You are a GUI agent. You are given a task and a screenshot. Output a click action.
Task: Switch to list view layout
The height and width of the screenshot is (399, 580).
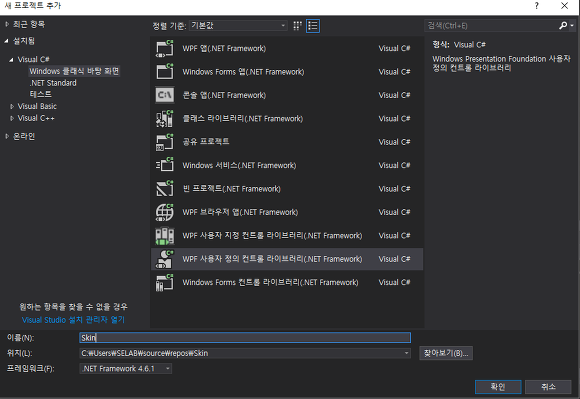pos(313,26)
